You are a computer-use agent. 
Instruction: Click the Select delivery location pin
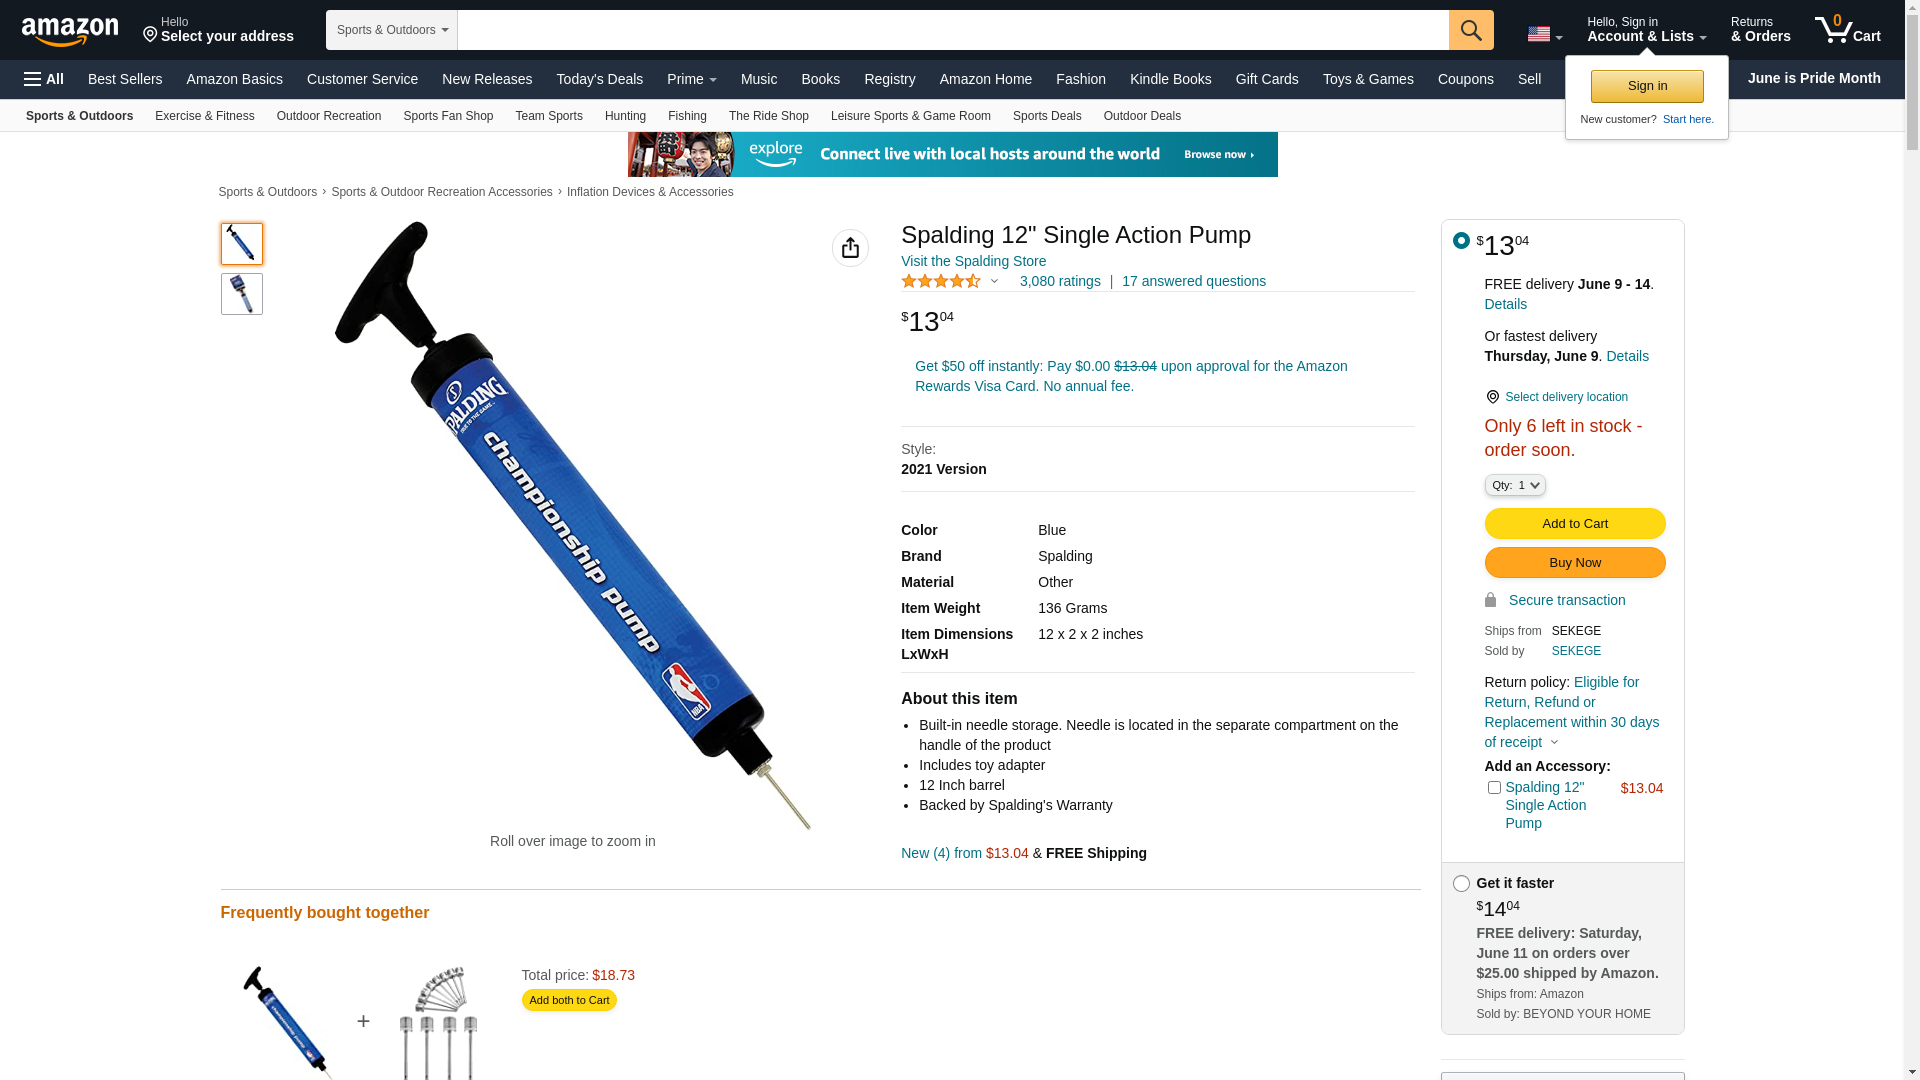coord(1492,397)
